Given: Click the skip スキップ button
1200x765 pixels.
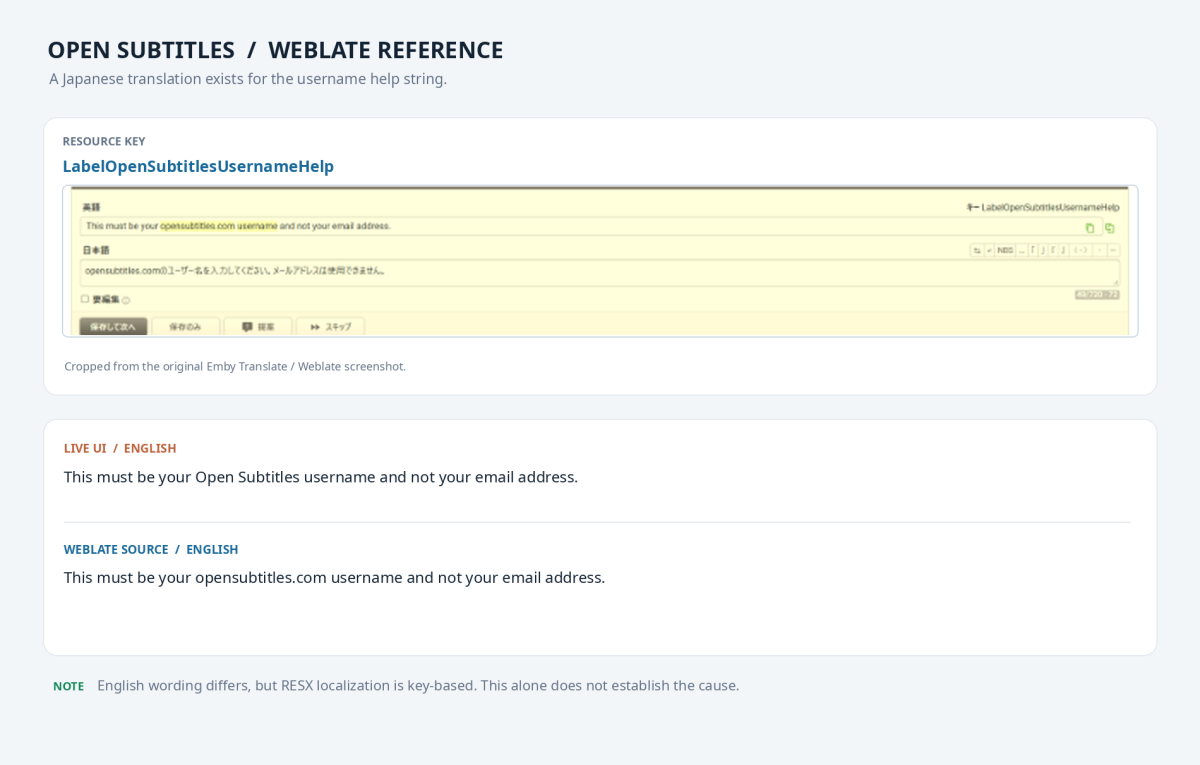Looking at the screenshot, I should click(330, 327).
